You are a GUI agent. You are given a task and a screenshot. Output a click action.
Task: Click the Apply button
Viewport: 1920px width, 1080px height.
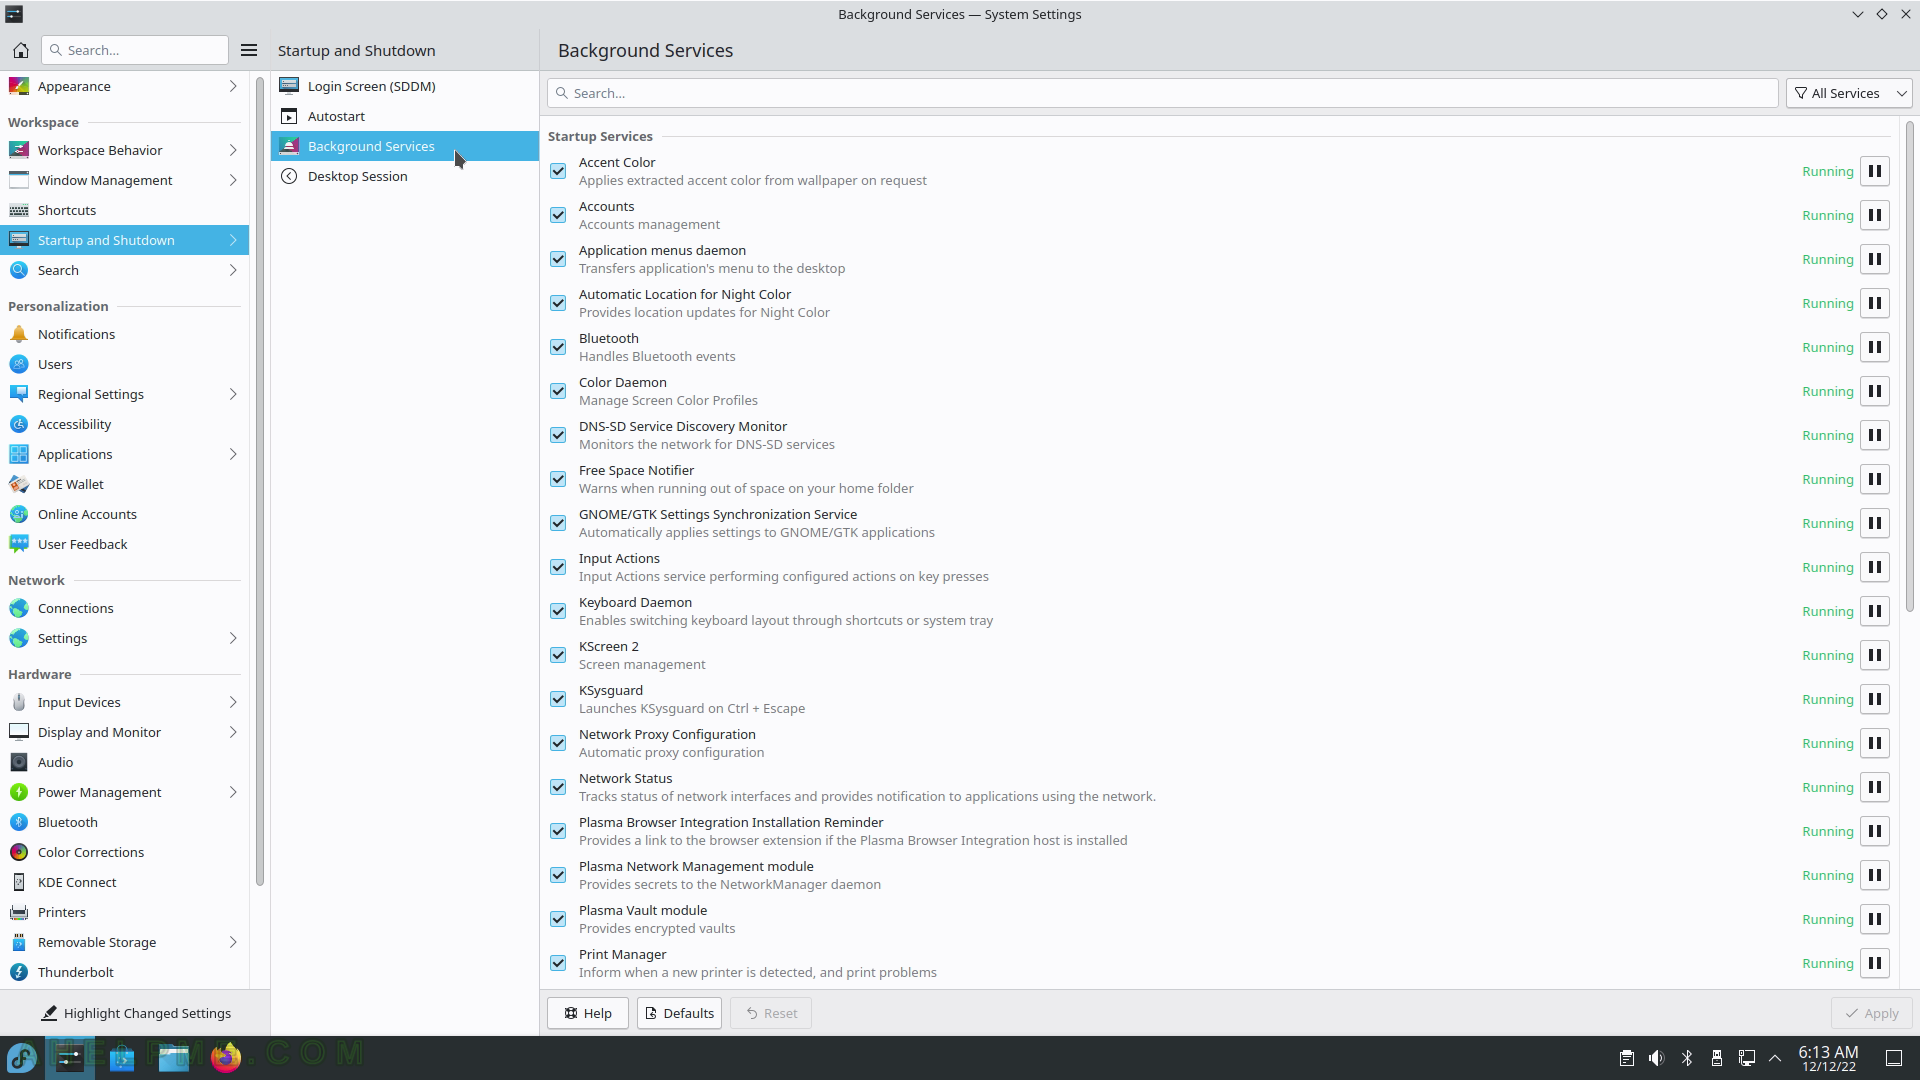click(1871, 1013)
